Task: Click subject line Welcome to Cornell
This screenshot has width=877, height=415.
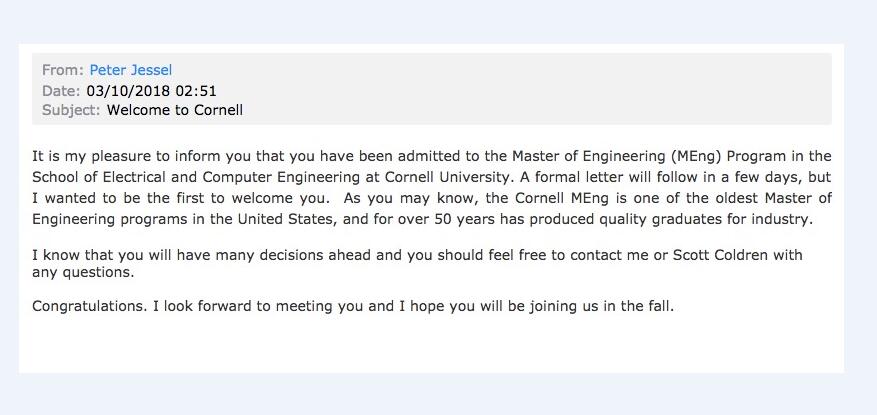Action: pos(175,110)
